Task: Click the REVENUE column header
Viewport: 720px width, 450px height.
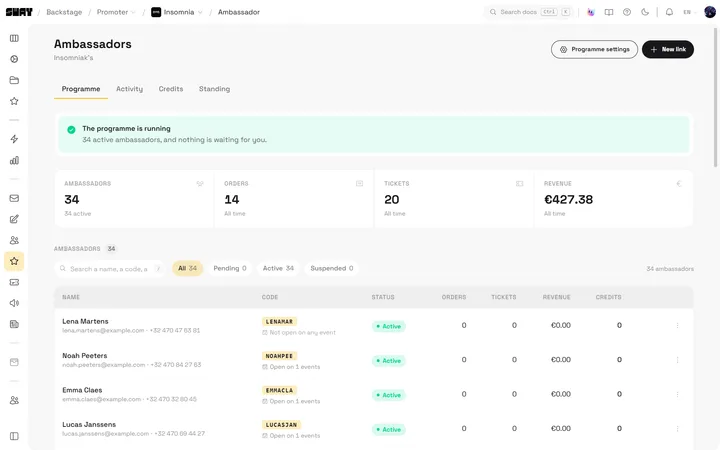Action: (x=557, y=297)
